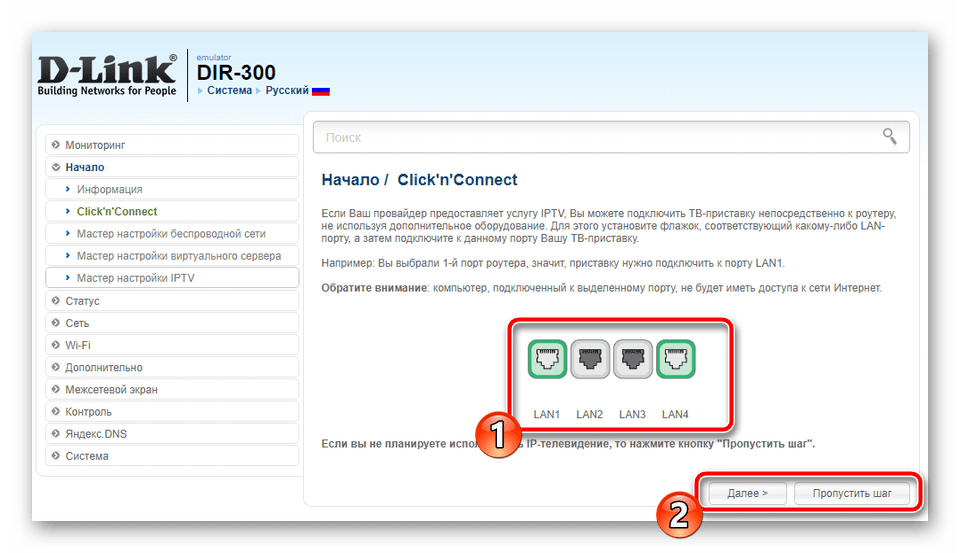
Task: Toggle the LAN1 port icon
Action: 547,359
